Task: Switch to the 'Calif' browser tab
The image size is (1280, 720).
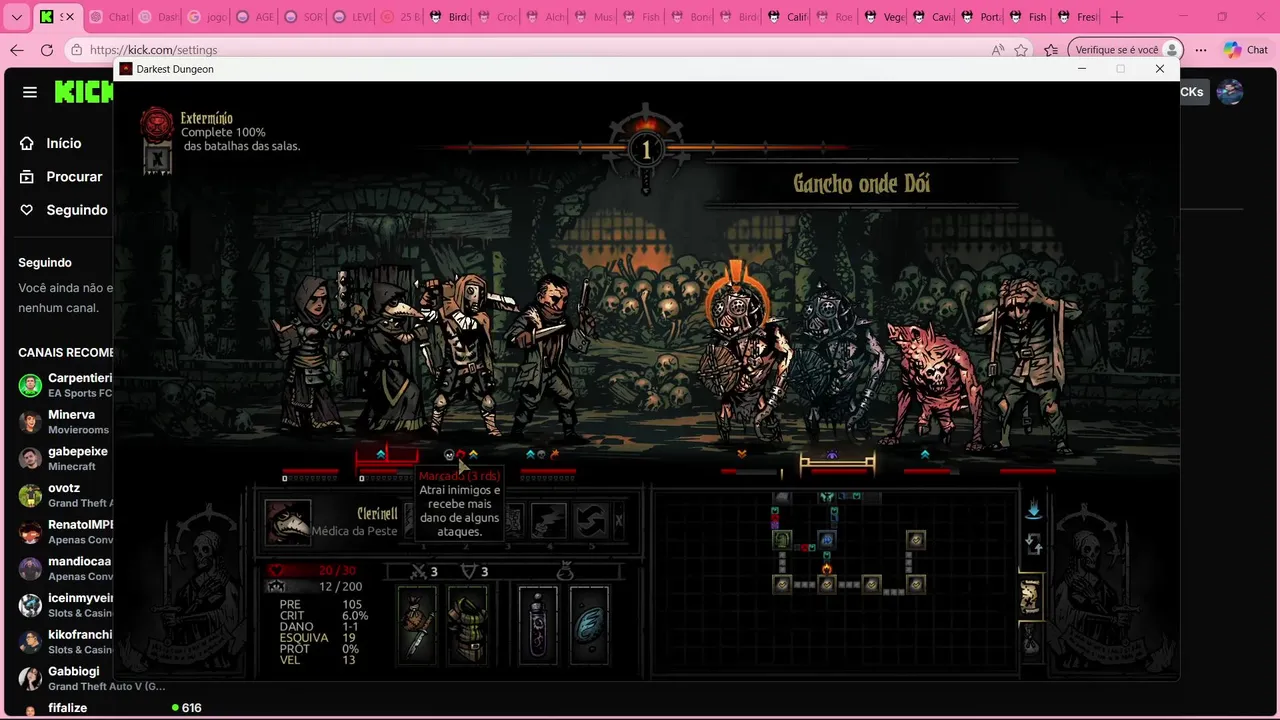Action: (786, 17)
